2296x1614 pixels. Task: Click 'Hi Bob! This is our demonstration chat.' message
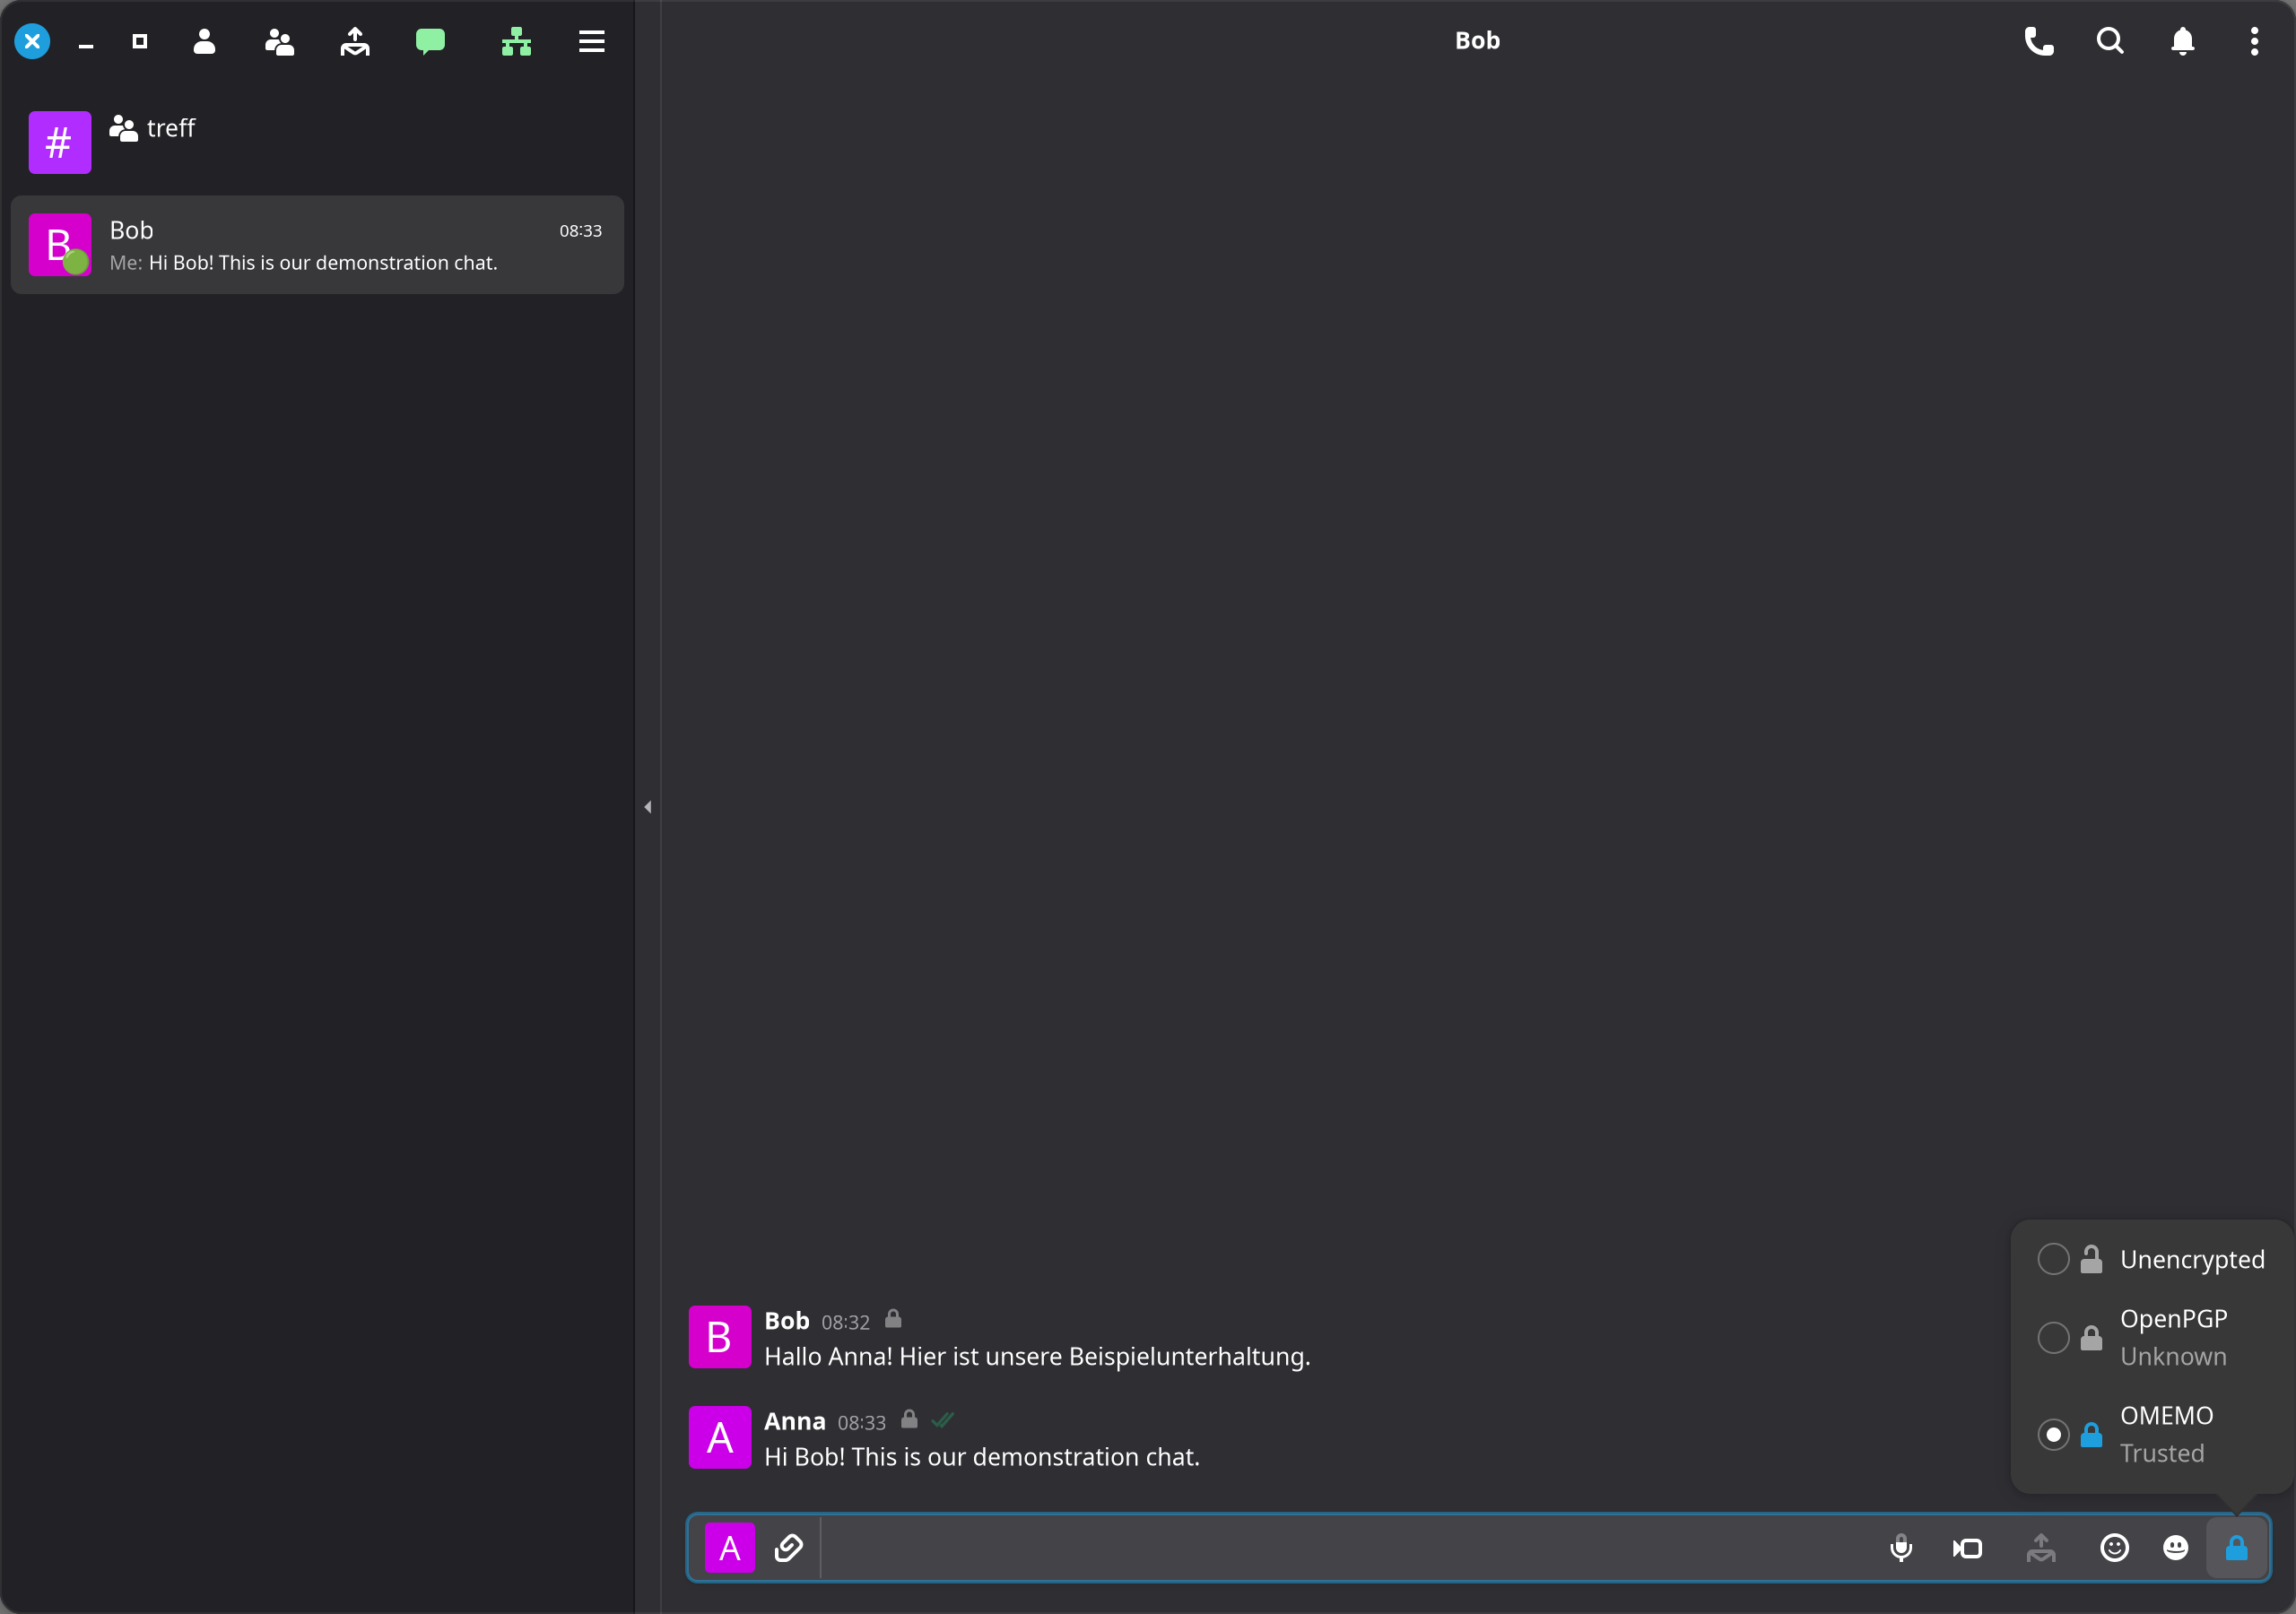point(981,1457)
